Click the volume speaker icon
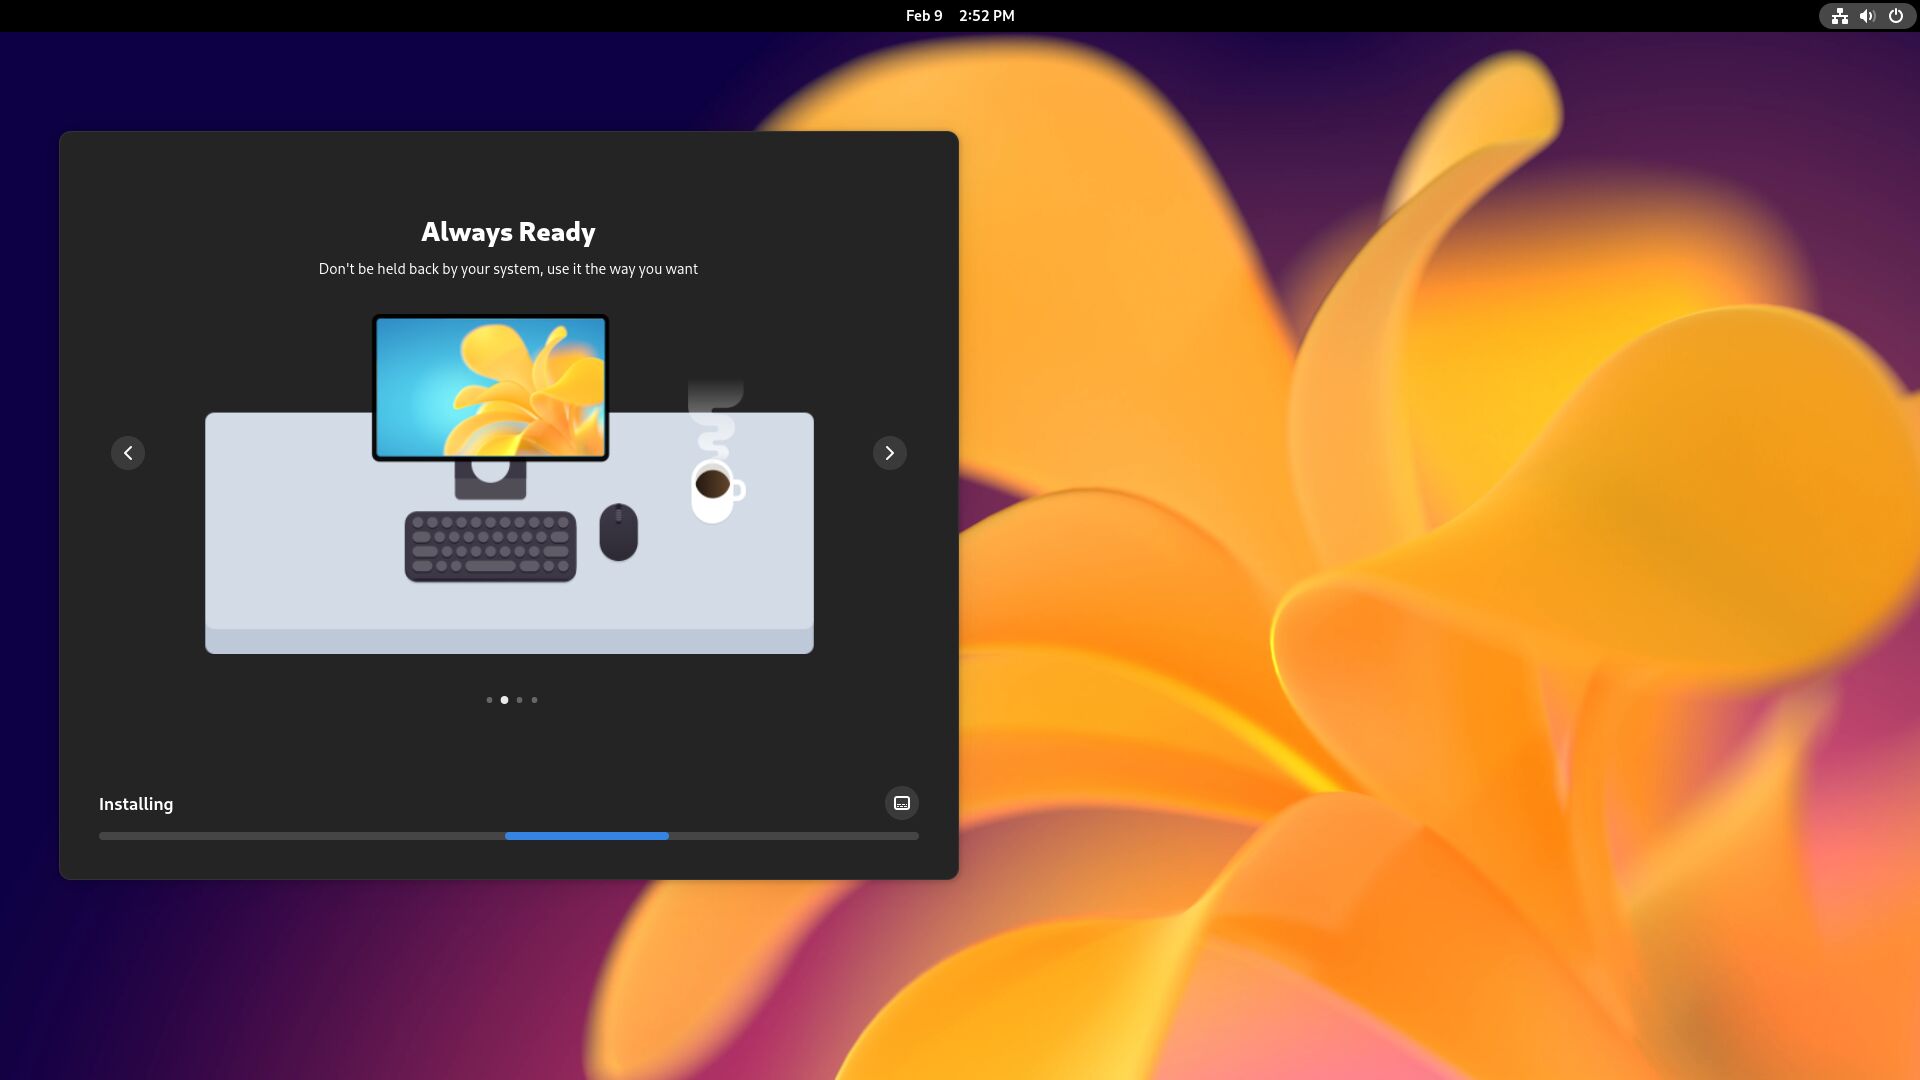Viewport: 1920px width, 1080px height. coord(1867,16)
